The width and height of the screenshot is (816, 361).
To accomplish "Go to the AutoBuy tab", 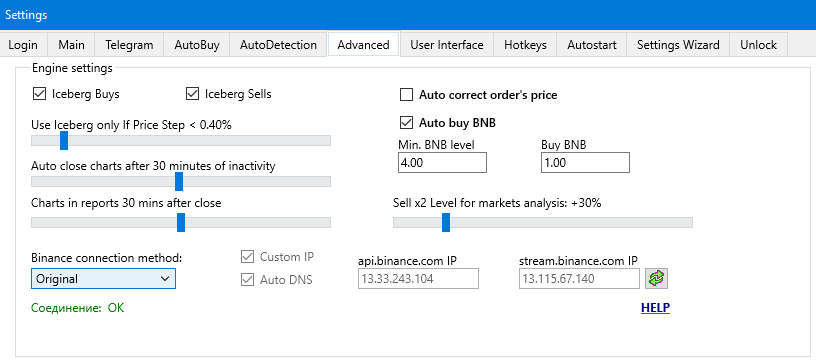I will (x=197, y=45).
